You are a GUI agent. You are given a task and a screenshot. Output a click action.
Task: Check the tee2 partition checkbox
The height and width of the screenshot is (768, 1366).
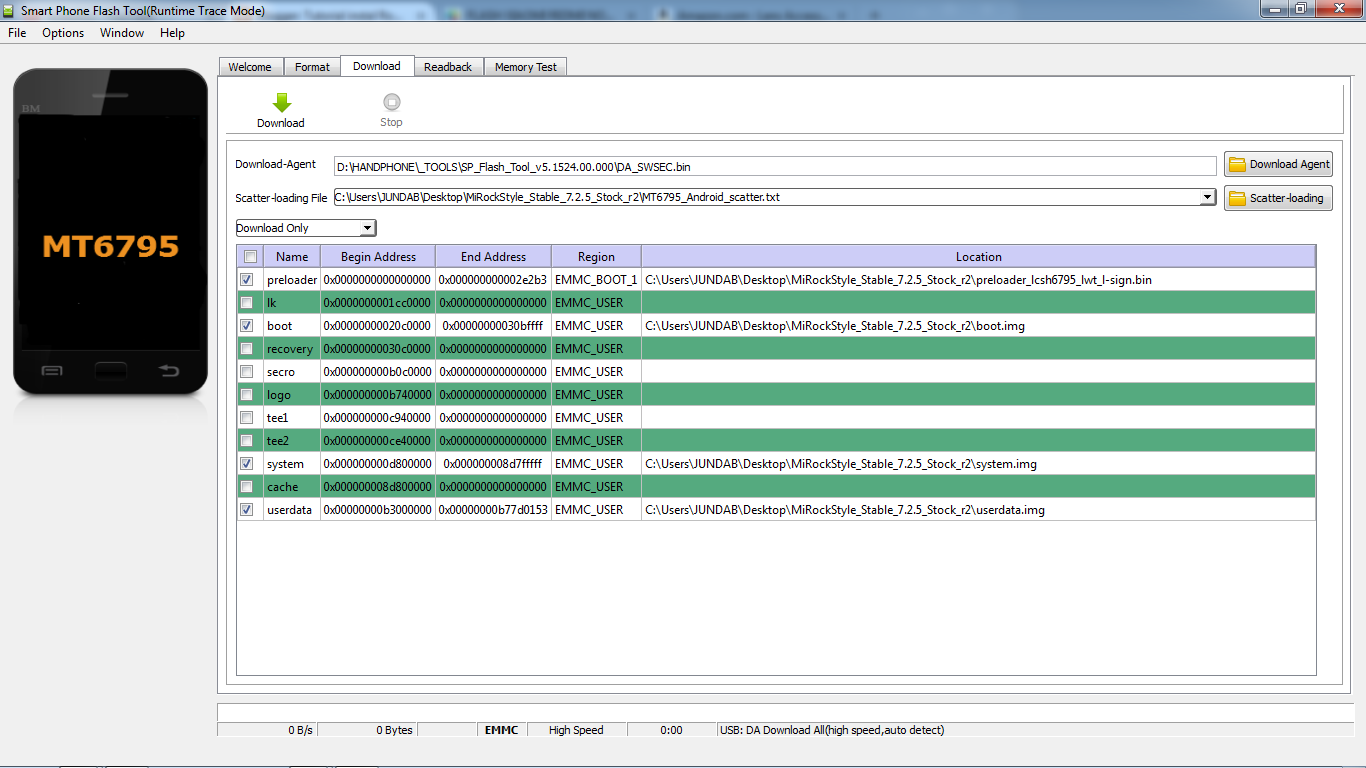247,441
